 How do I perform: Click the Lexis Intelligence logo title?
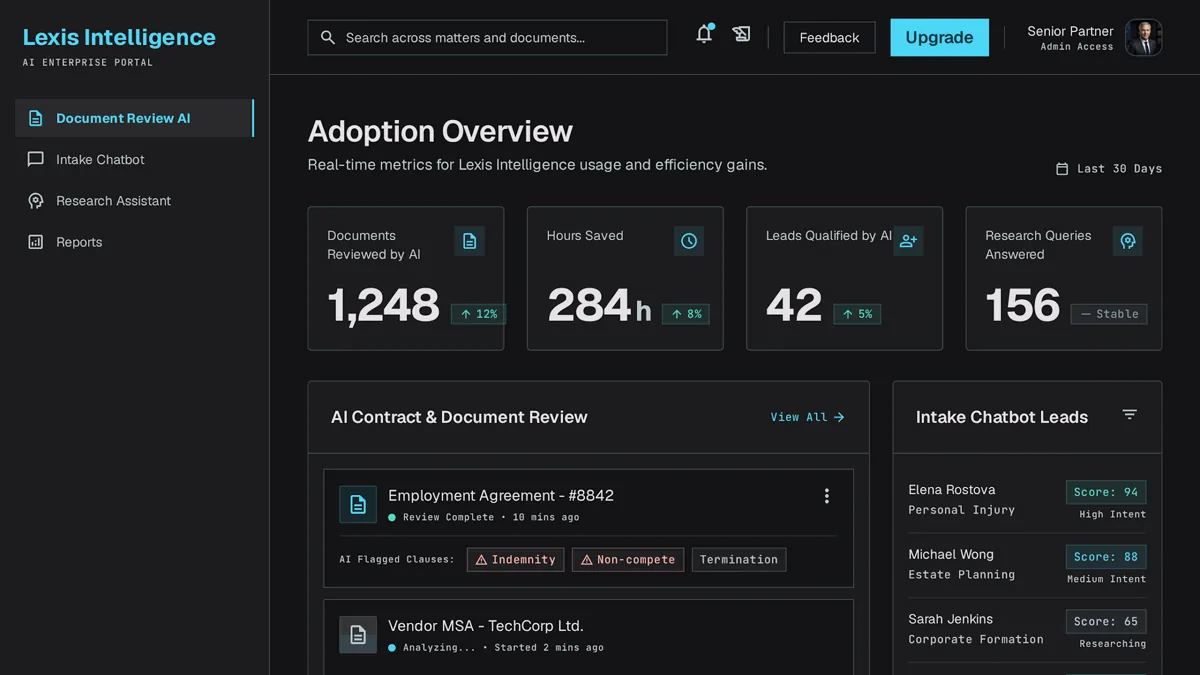(x=119, y=37)
